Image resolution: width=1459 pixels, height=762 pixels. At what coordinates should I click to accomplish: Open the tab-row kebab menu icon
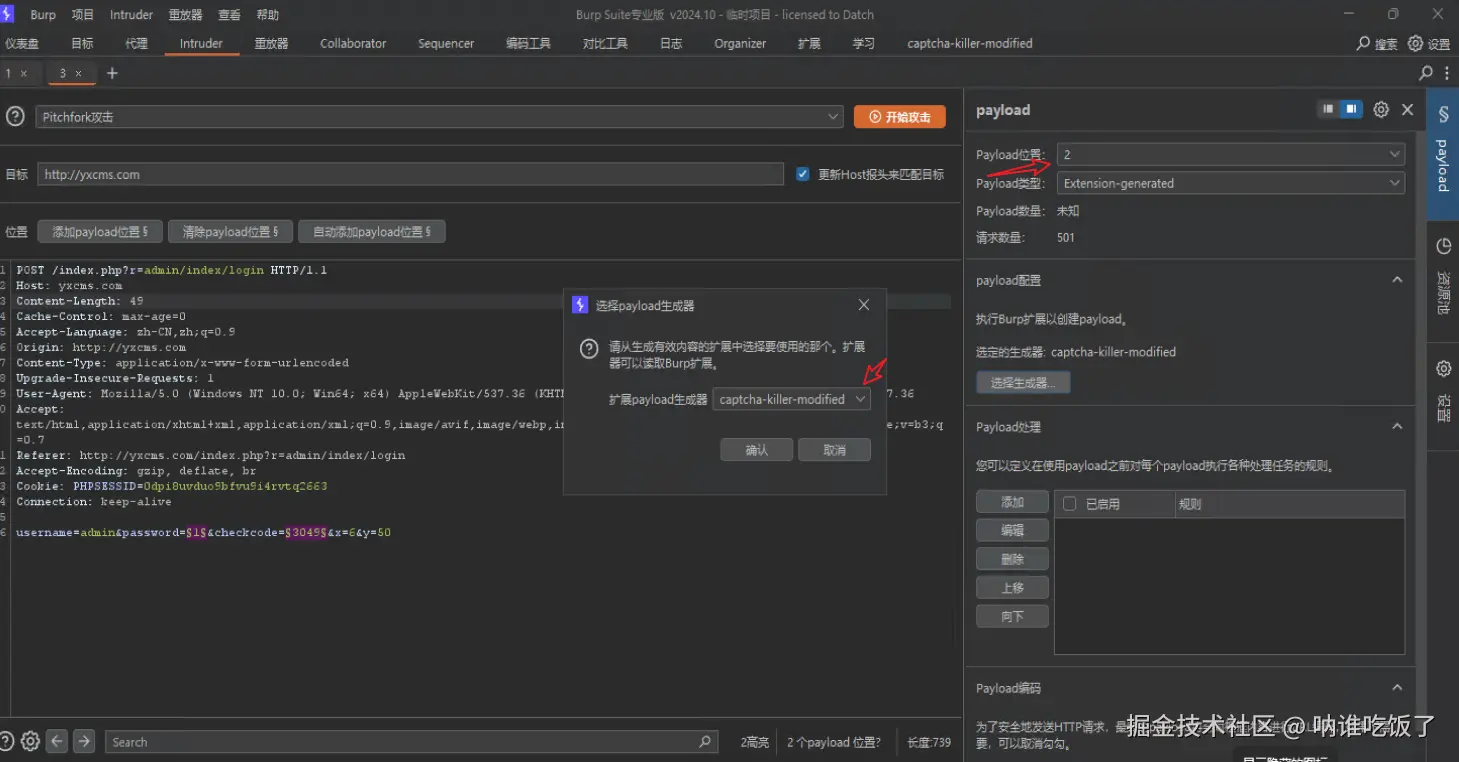(1447, 73)
